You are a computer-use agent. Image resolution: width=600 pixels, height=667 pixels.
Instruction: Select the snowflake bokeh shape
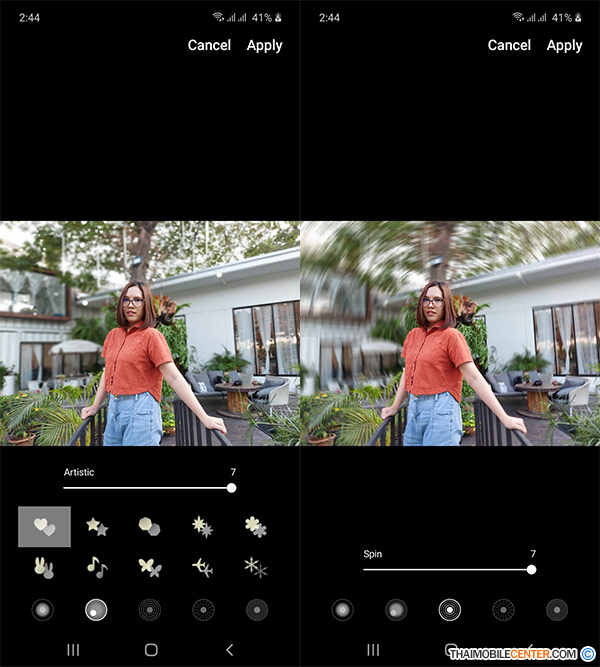coord(256,568)
